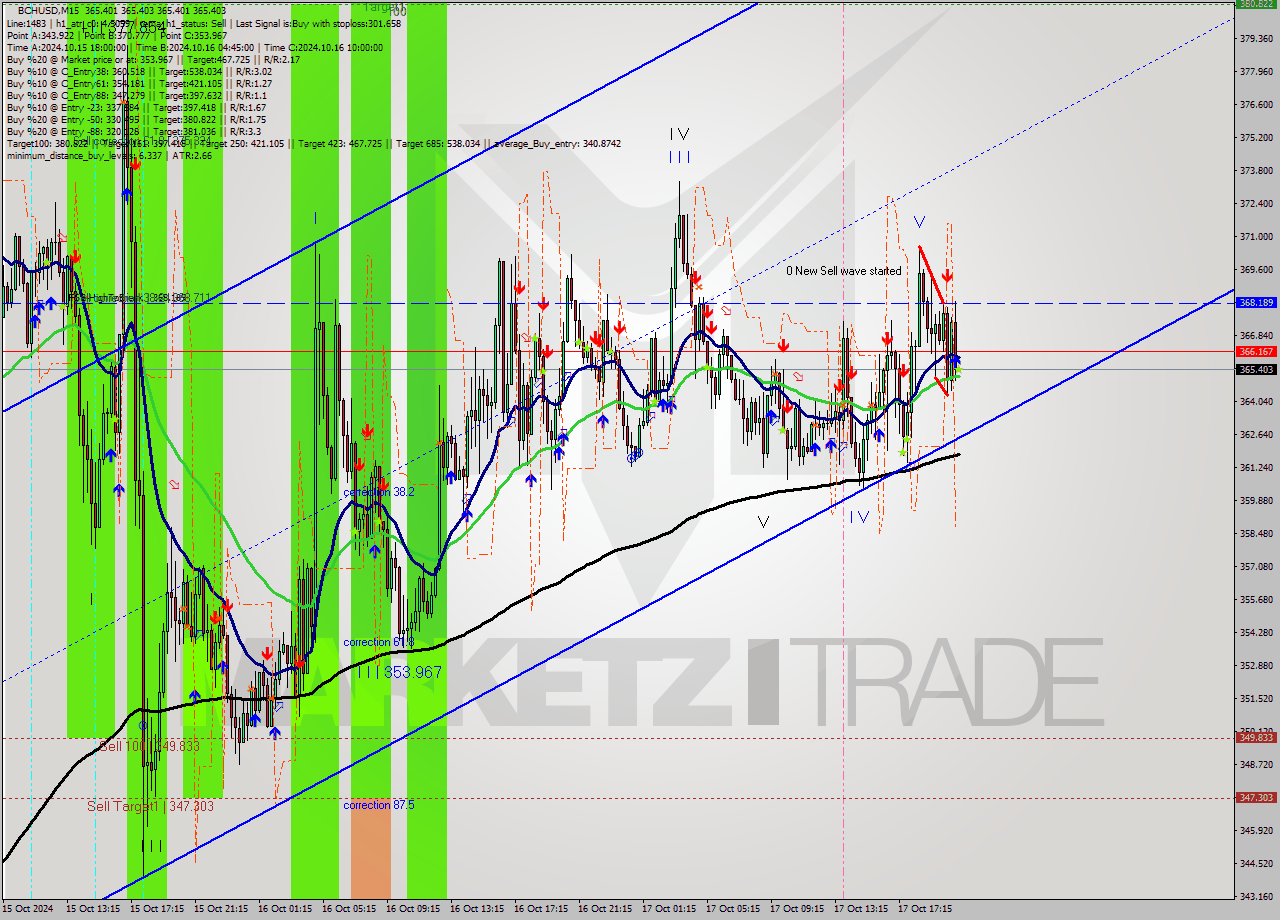Screen dimensions: 1280x920
Task: Select the 'correction 87.5' label
Action: coord(378,805)
